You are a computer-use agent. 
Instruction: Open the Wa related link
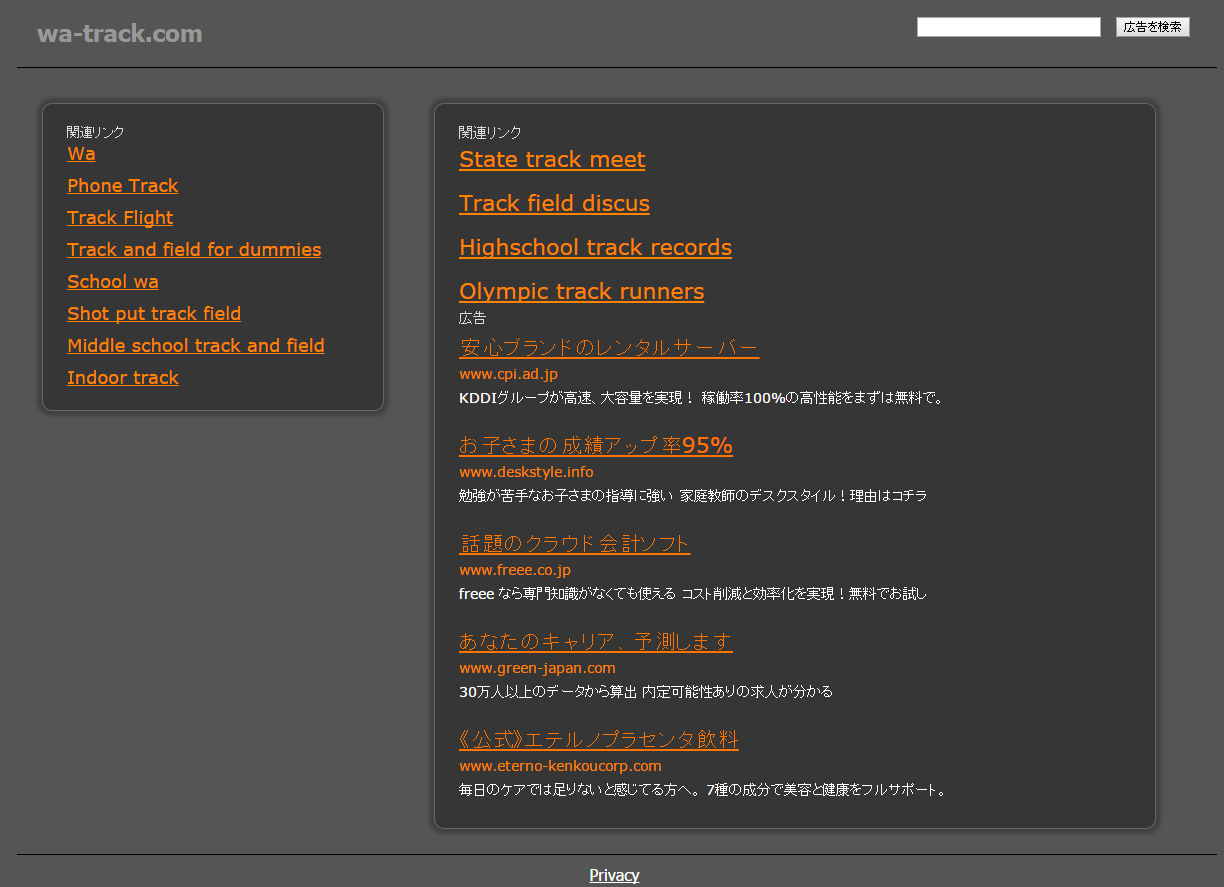click(81, 154)
